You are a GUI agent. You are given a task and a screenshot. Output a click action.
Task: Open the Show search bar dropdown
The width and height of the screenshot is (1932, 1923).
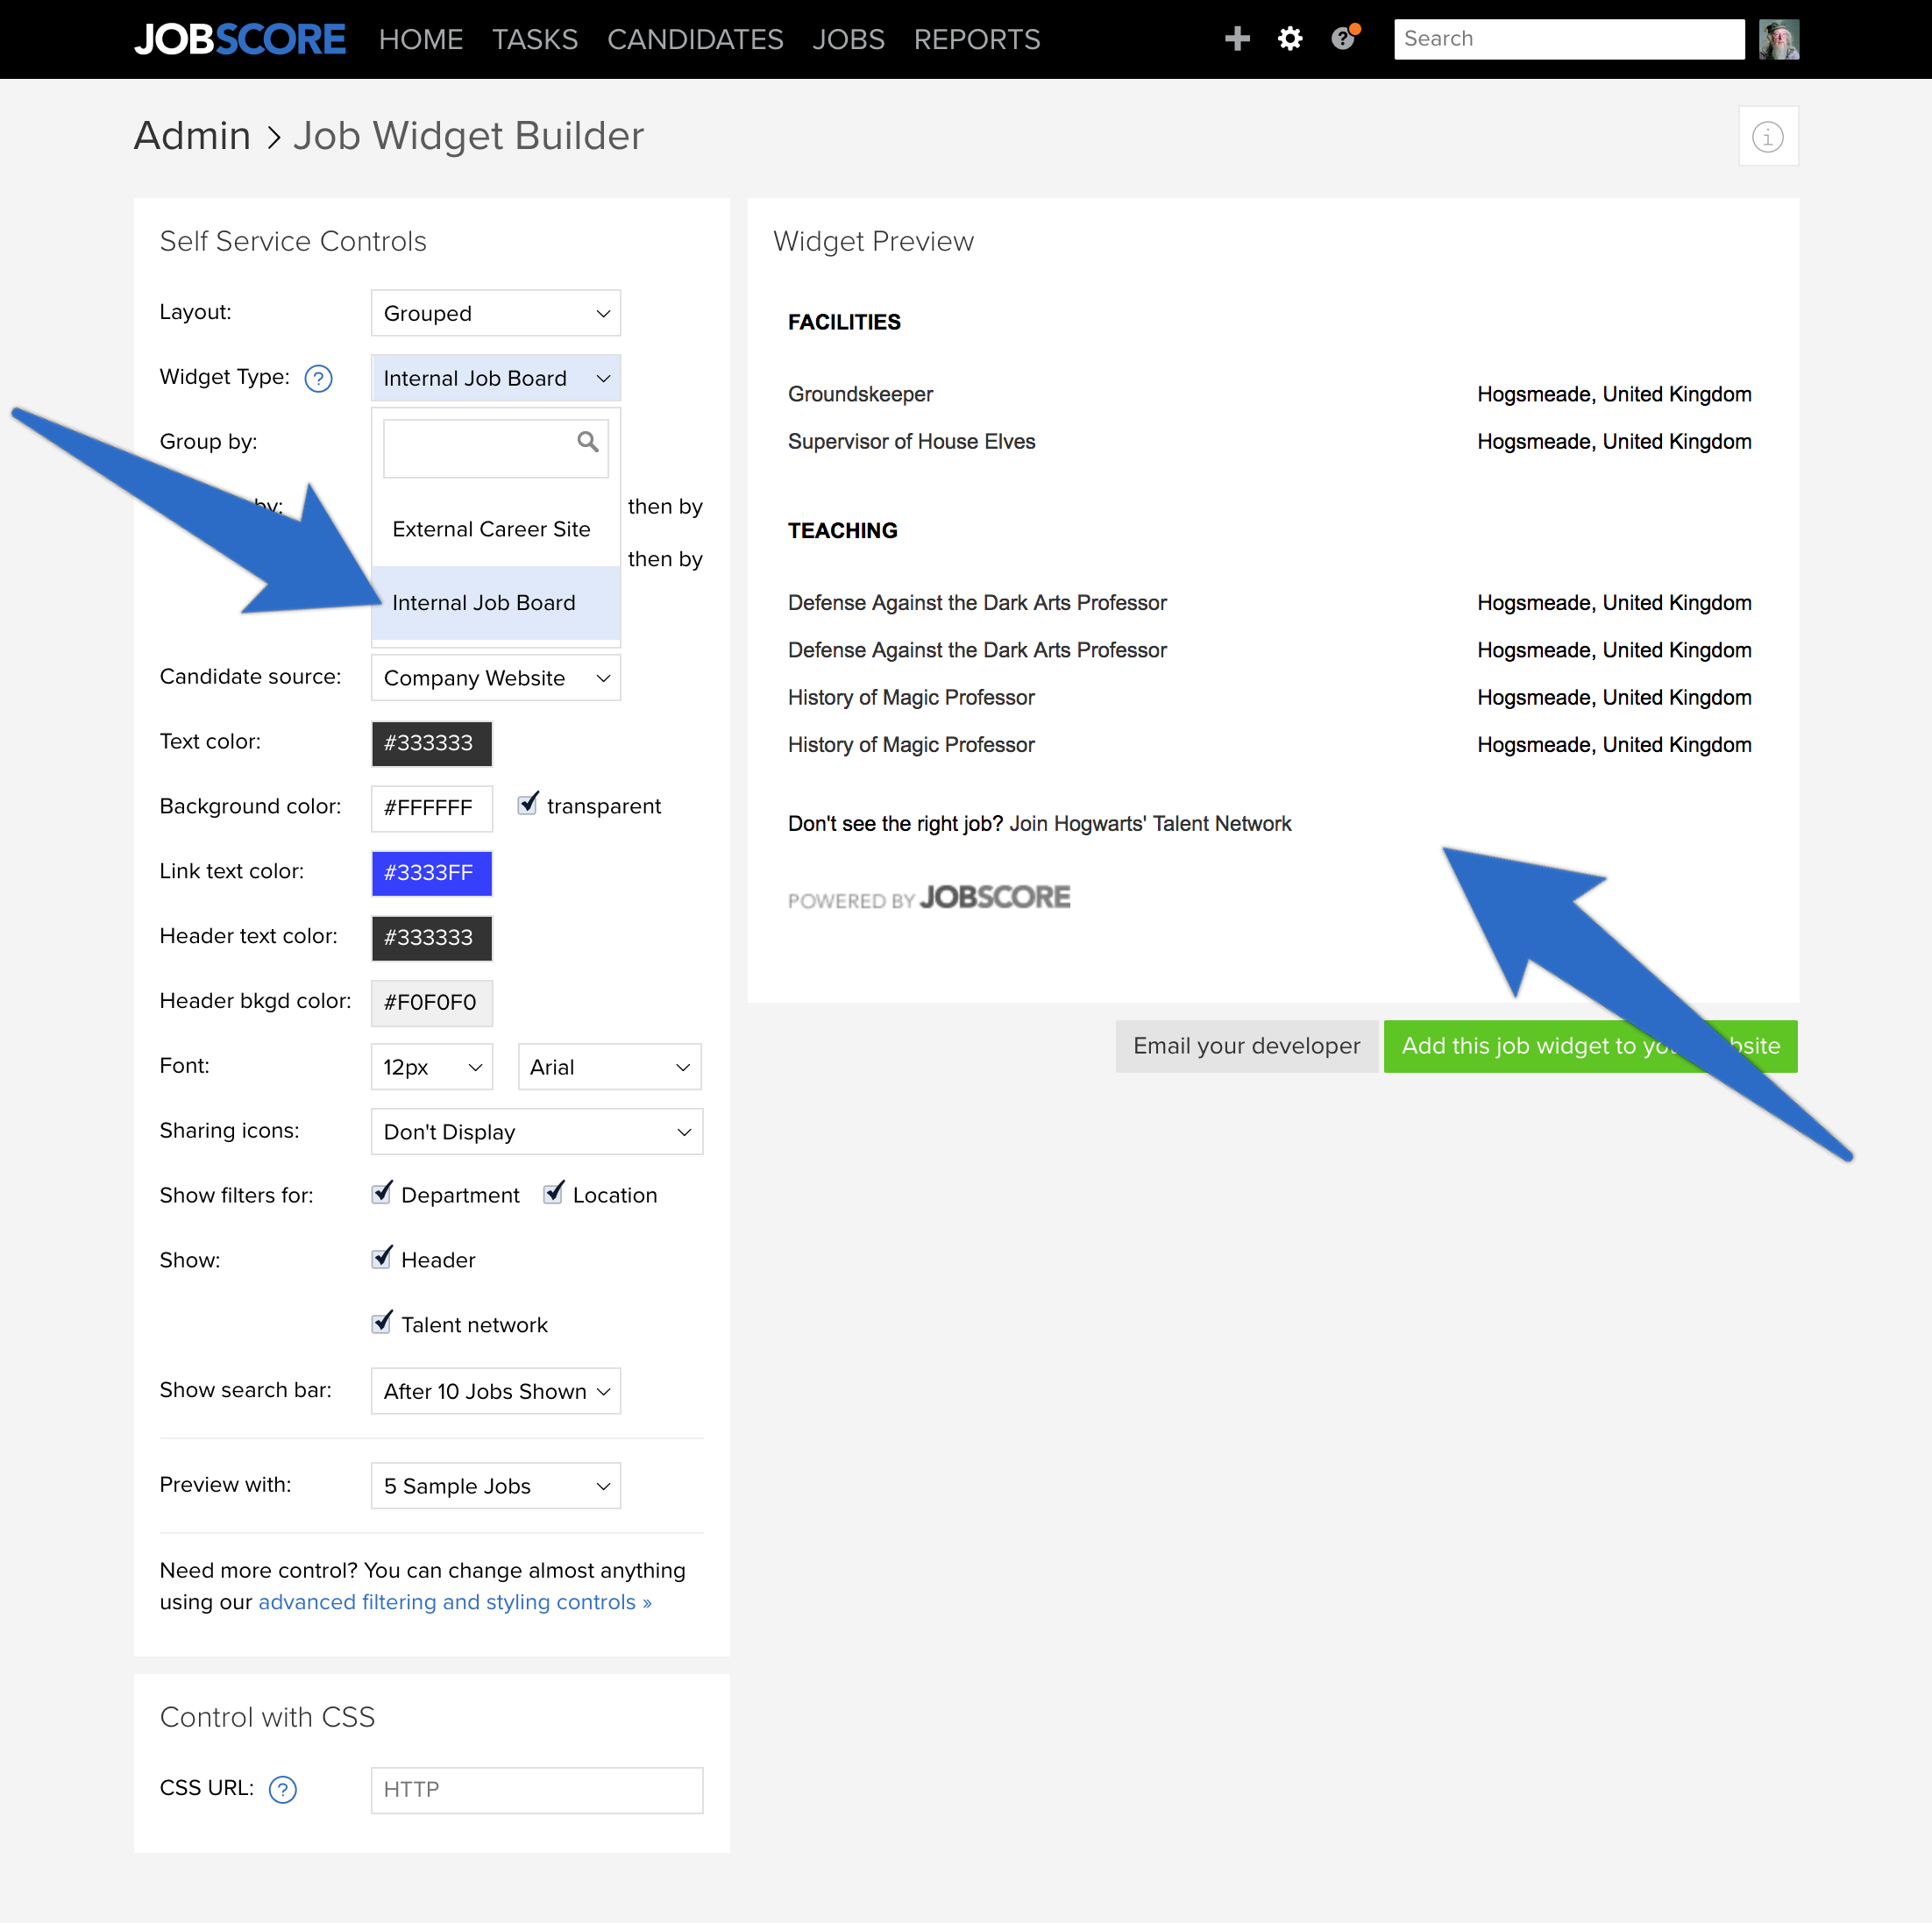496,1391
